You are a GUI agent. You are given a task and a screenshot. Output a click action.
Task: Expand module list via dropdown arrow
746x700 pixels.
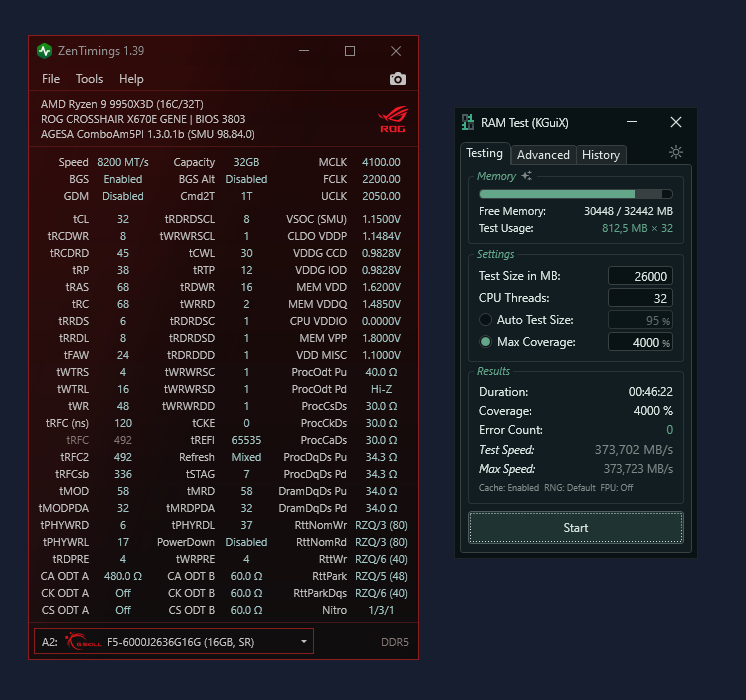coord(304,641)
